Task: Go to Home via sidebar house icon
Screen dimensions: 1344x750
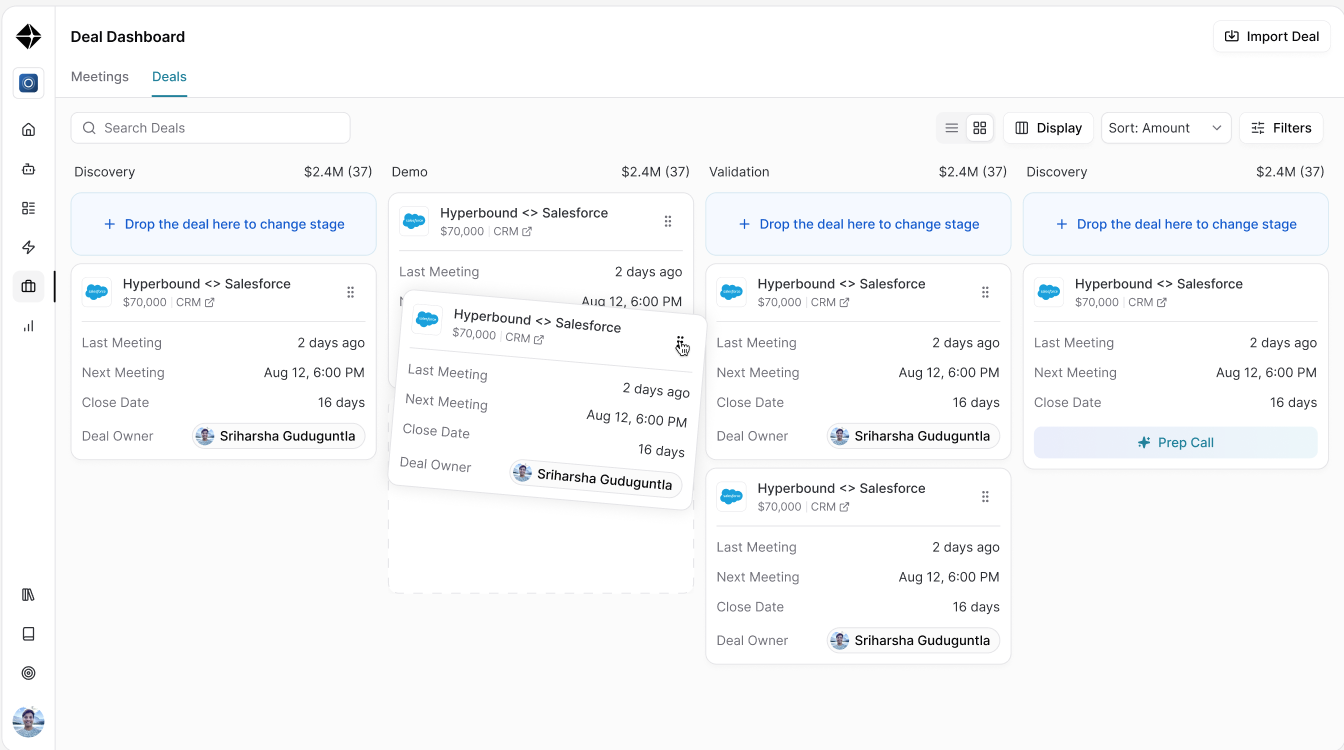Action: point(28,129)
